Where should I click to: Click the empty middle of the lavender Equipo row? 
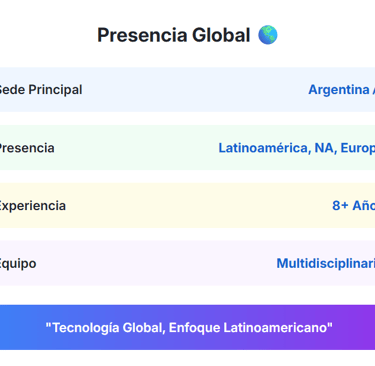(x=157, y=263)
